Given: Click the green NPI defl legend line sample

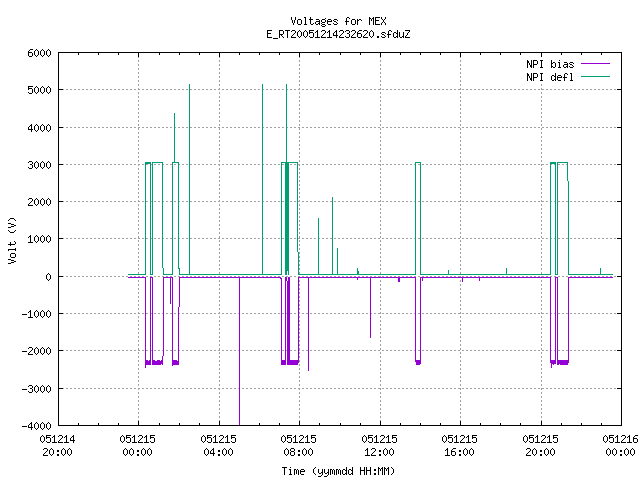Looking at the screenshot, I should (x=596, y=76).
